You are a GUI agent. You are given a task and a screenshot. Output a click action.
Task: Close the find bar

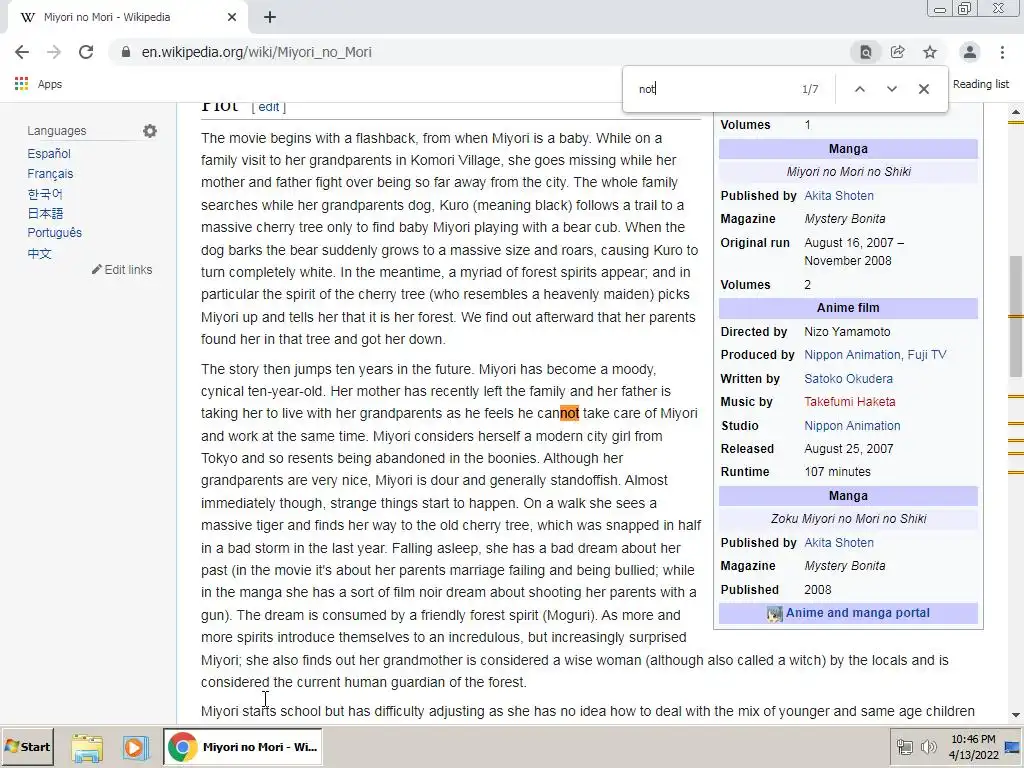pyautogui.click(x=923, y=89)
